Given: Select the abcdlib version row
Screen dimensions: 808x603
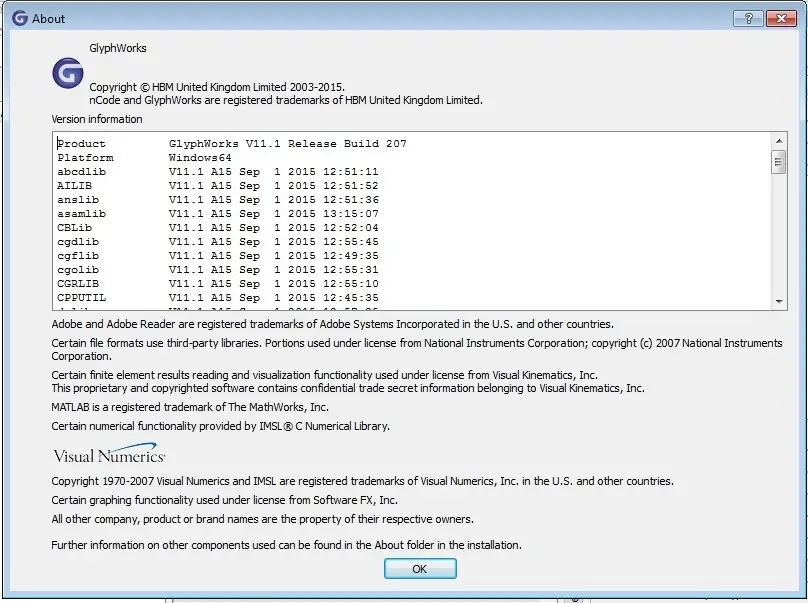Looking at the screenshot, I should [x=217, y=172].
